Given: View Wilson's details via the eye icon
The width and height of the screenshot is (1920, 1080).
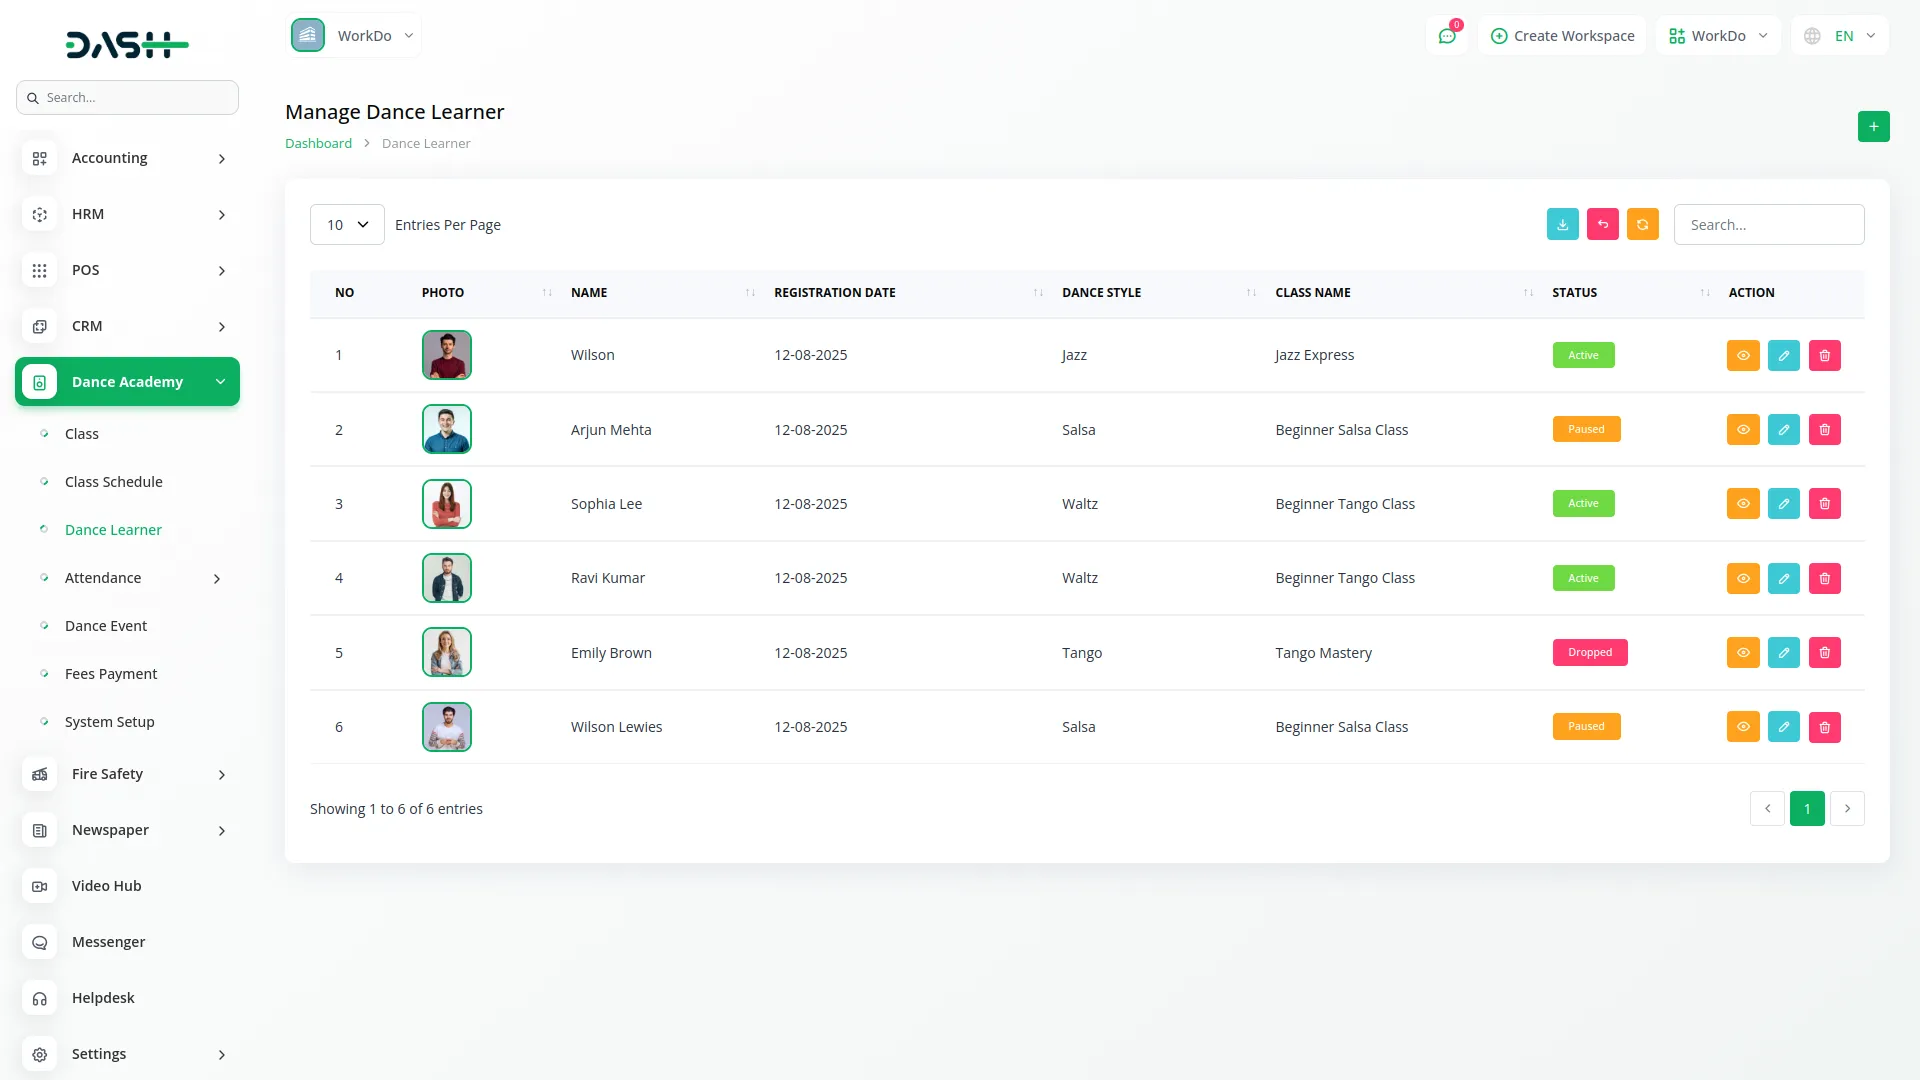Looking at the screenshot, I should (1742, 355).
